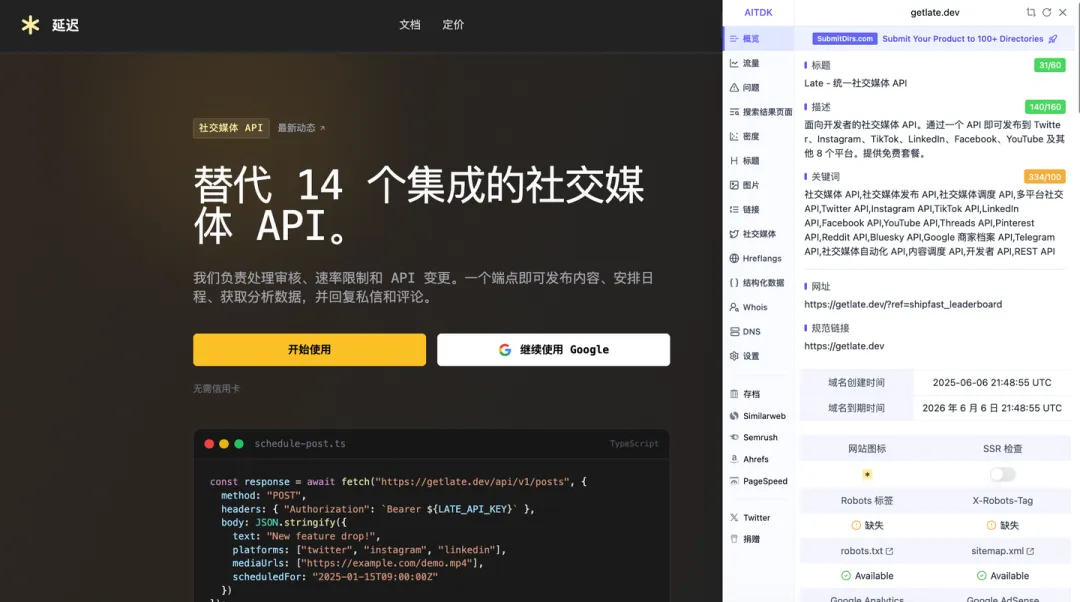
Task: Open the 文档 nav link
Action: pos(410,25)
